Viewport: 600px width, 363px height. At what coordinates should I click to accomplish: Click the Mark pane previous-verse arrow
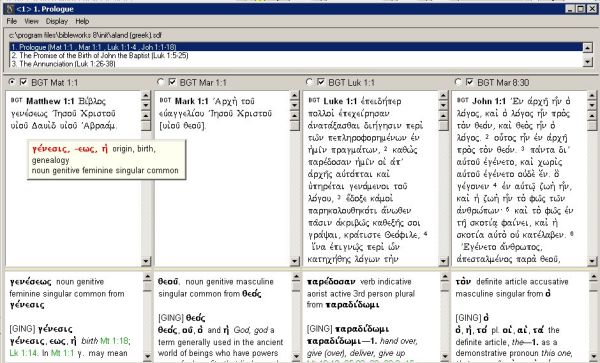pos(294,95)
